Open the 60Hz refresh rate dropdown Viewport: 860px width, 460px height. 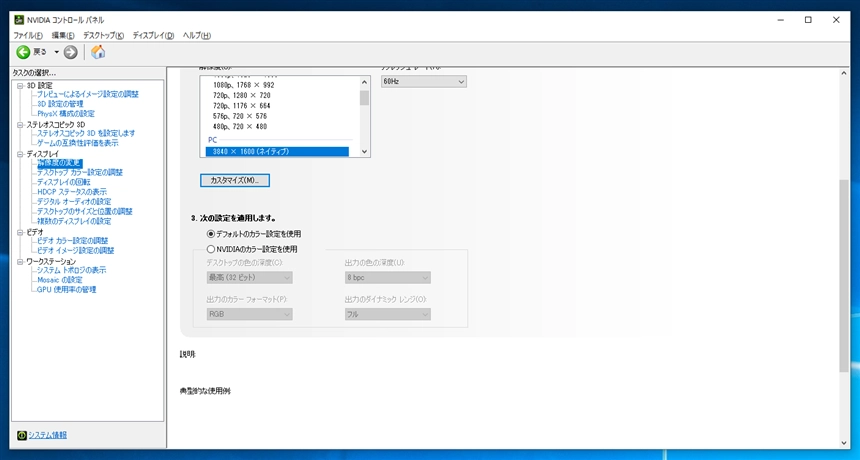tap(424, 81)
